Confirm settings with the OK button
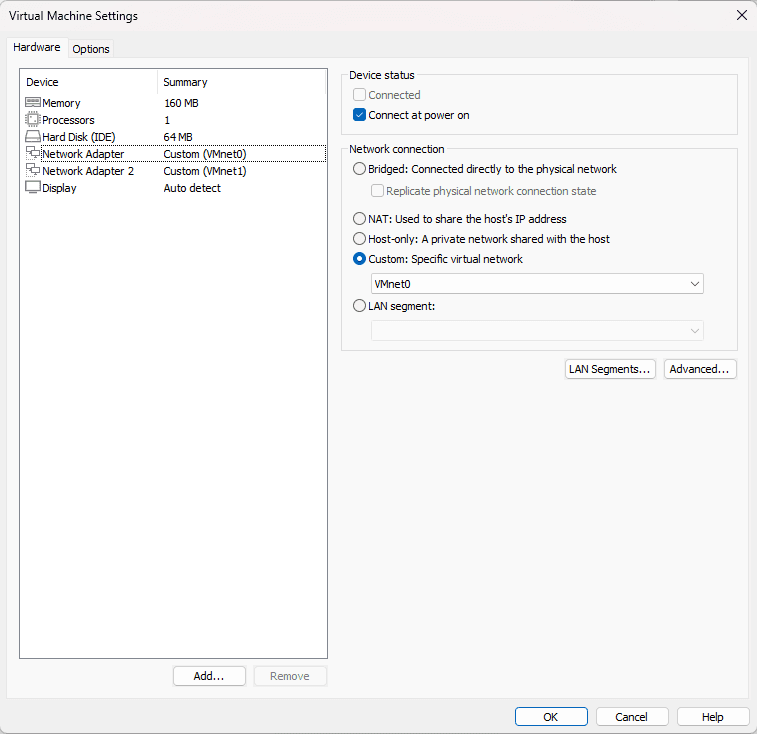757x734 pixels. pyautogui.click(x=551, y=717)
